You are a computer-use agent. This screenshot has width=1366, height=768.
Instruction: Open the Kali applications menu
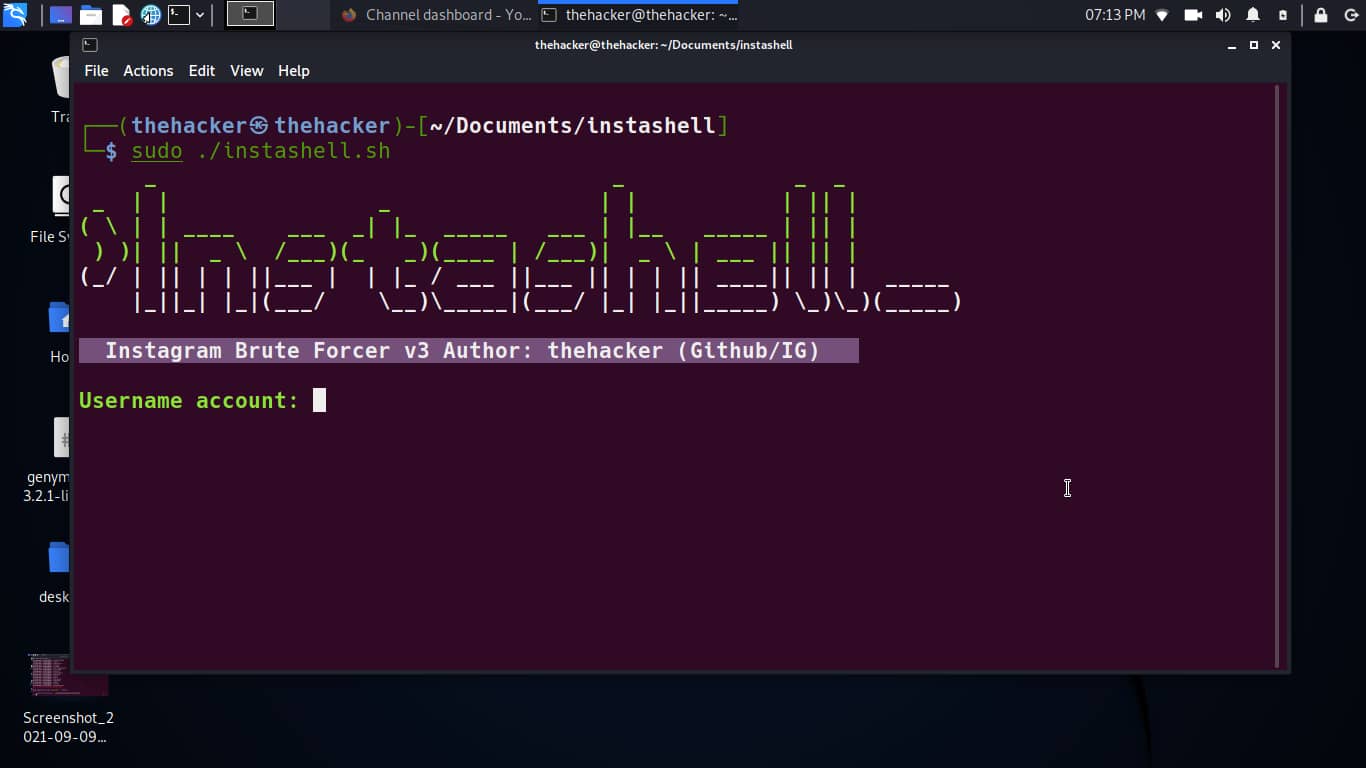coord(15,15)
